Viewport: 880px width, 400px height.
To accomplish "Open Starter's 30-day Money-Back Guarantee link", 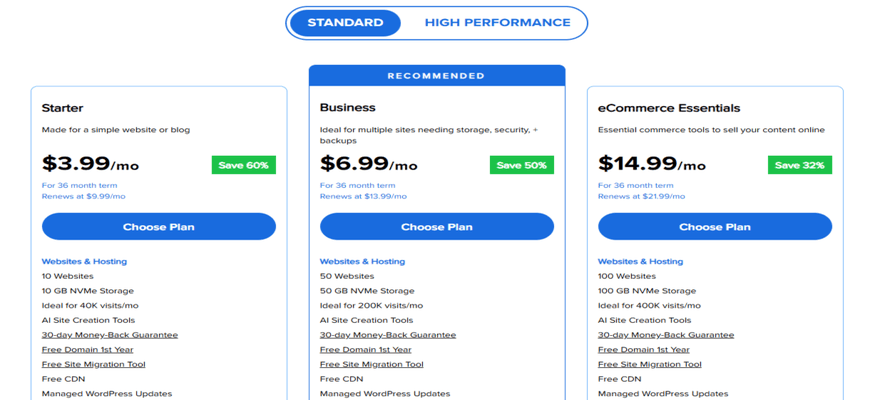I will pyautogui.click(x=110, y=335).
